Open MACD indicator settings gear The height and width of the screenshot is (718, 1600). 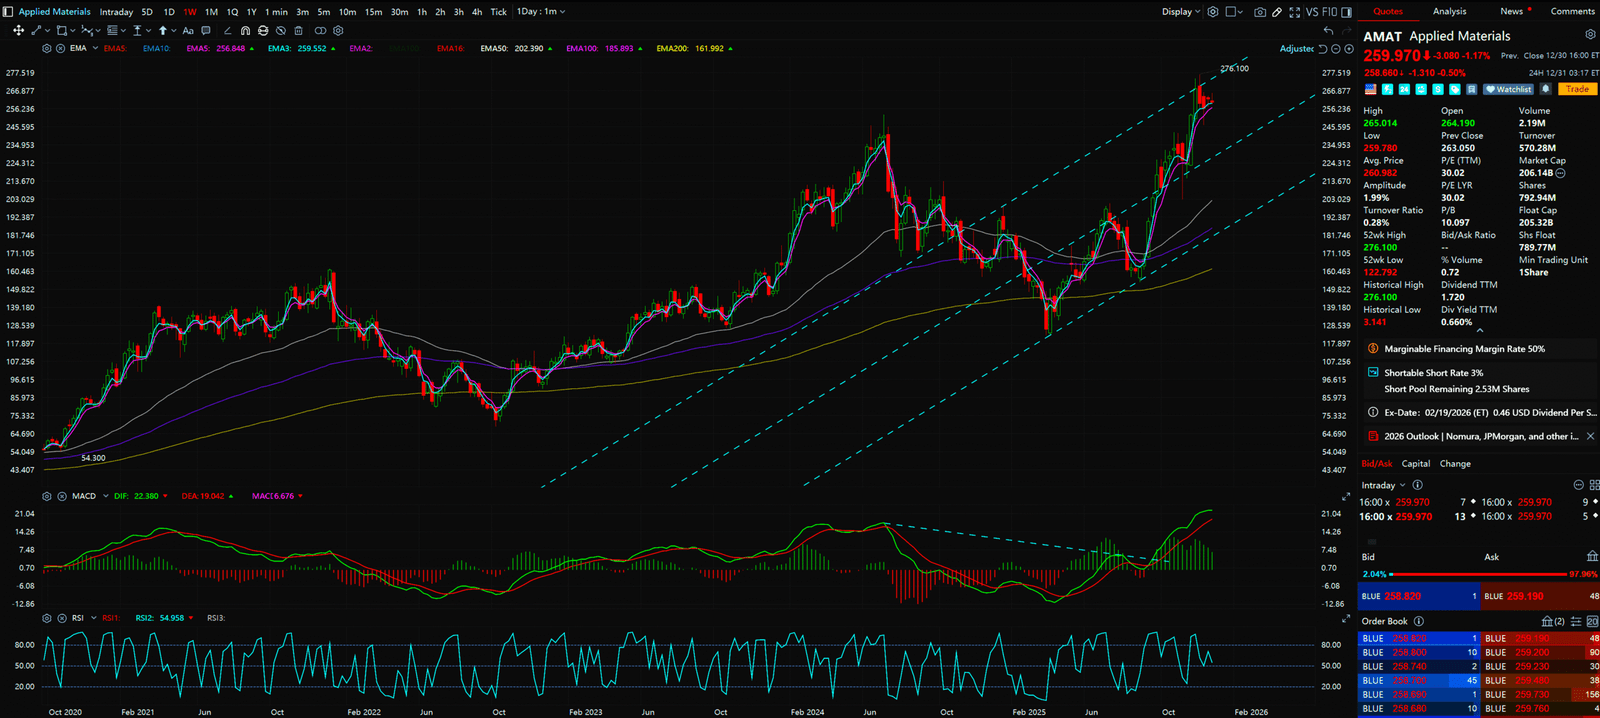click(x=47, y=496)
